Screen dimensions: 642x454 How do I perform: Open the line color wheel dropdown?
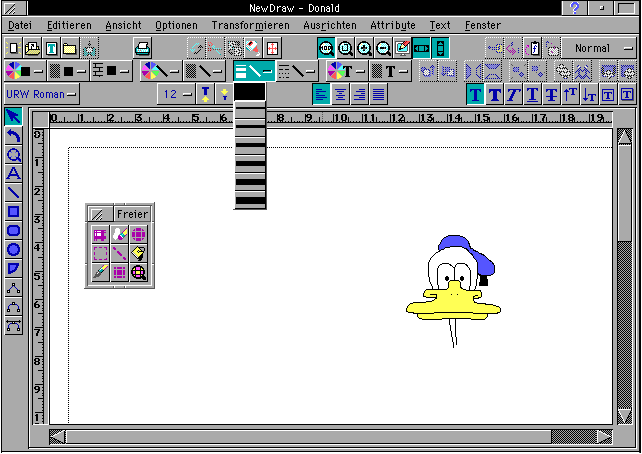161,71
